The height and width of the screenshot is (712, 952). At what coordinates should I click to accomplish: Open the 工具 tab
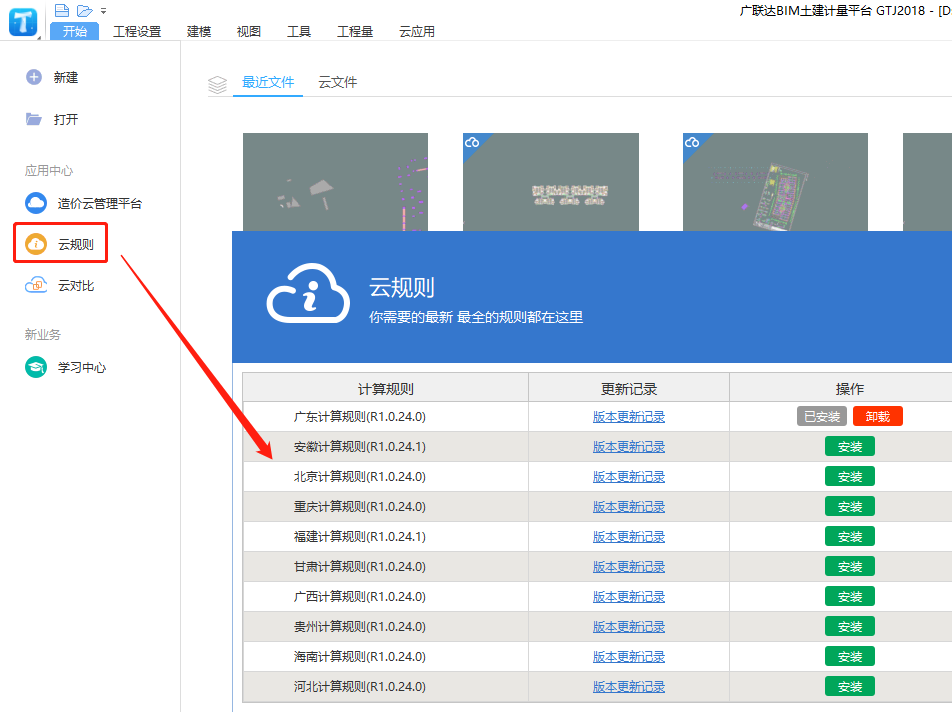(299, 32)
